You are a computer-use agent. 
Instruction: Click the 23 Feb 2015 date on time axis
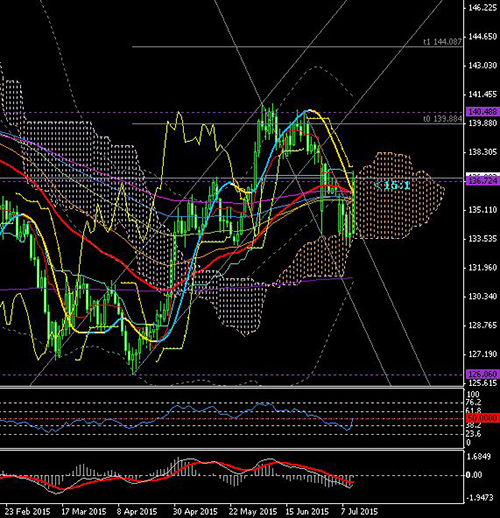click(28, 511)
